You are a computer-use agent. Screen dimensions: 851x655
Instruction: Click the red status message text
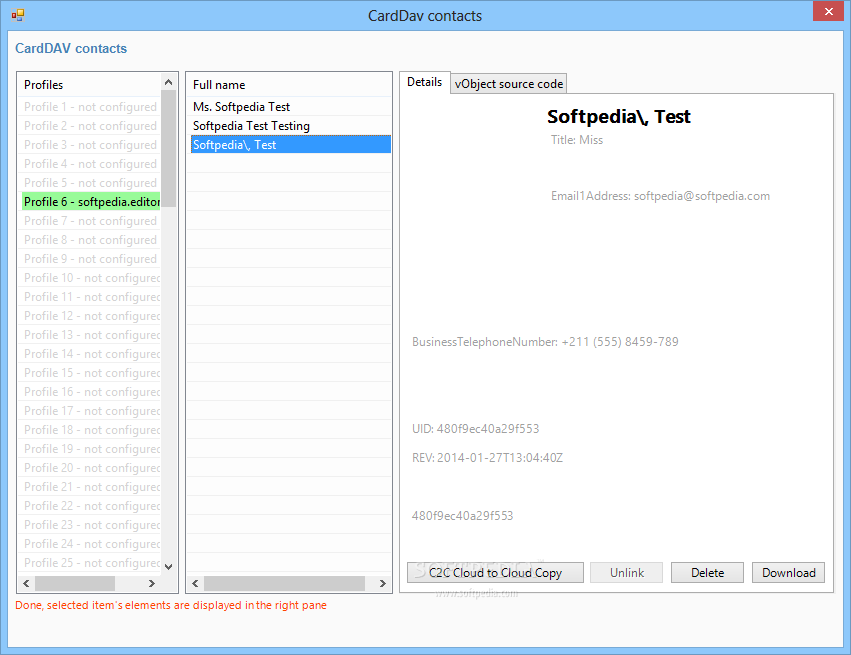pos(171,605)
